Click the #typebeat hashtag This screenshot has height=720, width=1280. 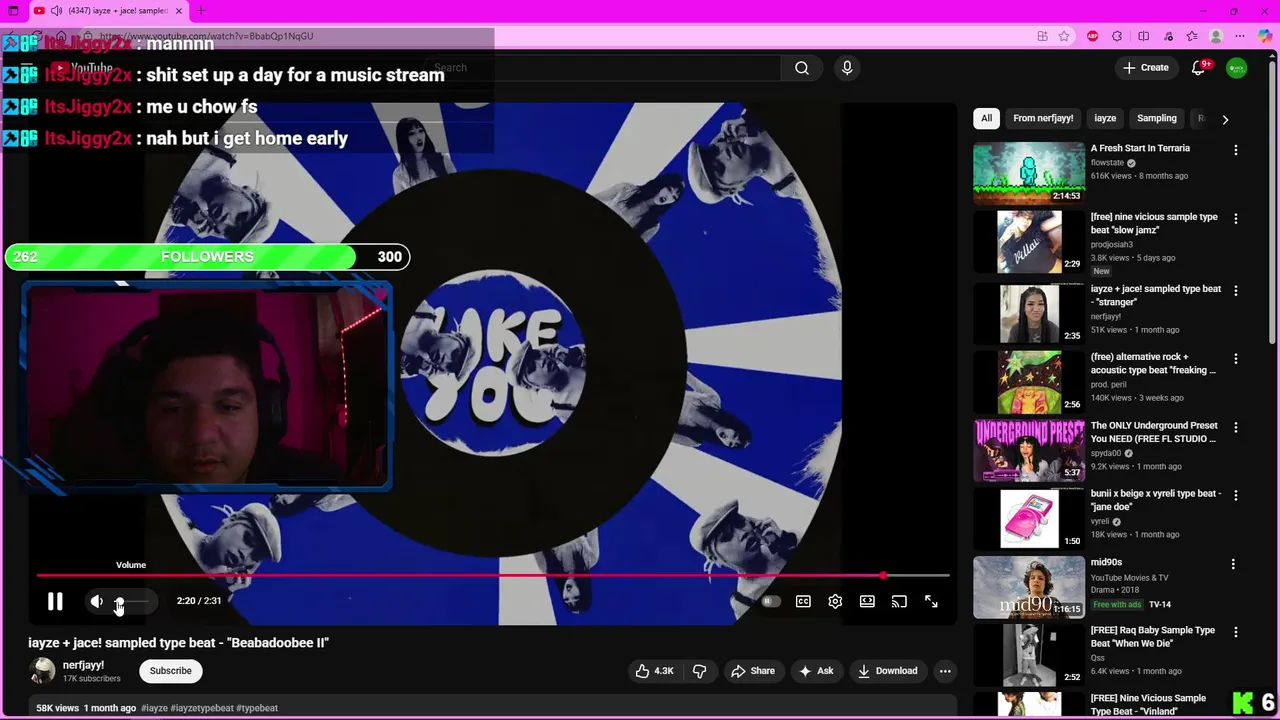click(x=258, y=708)
